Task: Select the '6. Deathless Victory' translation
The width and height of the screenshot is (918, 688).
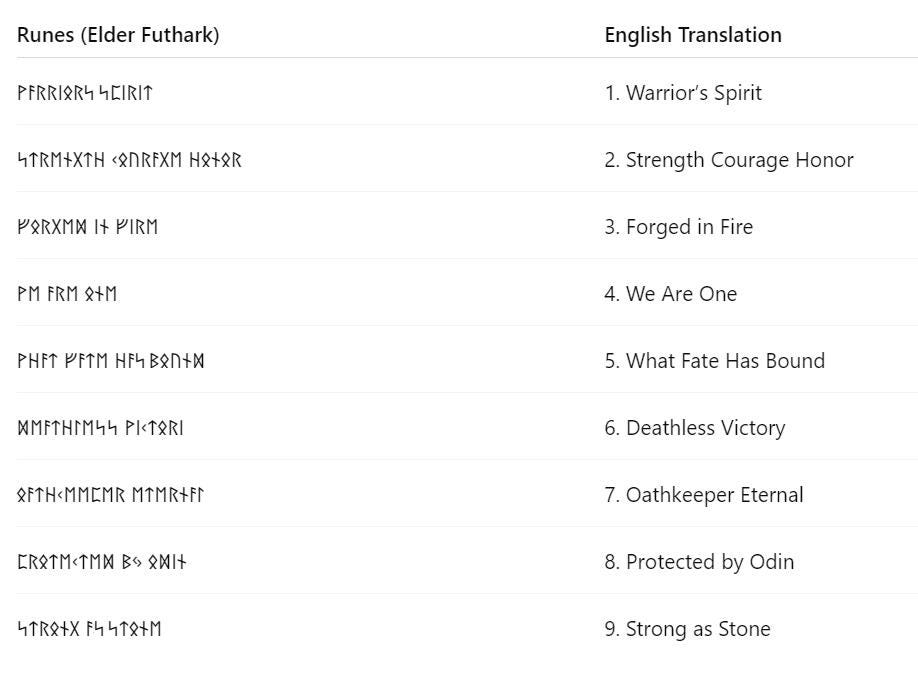Action: (694, 428)
